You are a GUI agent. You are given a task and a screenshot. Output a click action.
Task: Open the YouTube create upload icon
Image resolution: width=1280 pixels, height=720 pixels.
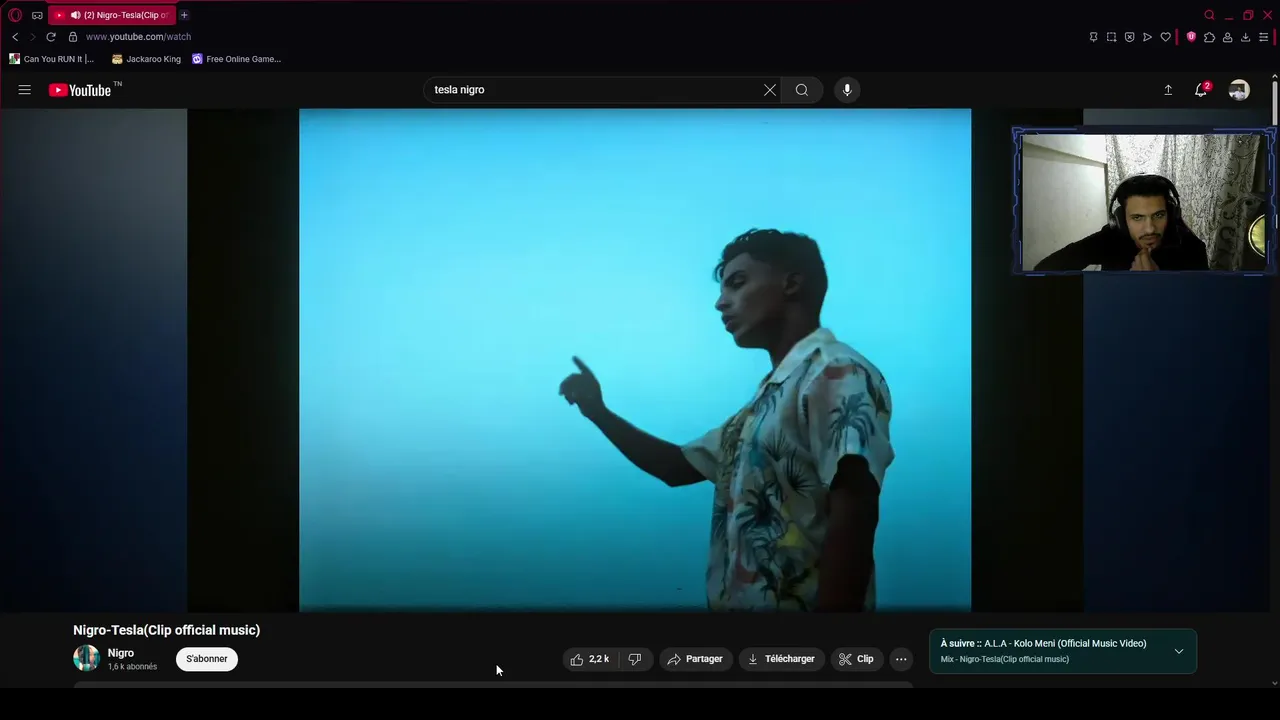point(1168,90)
